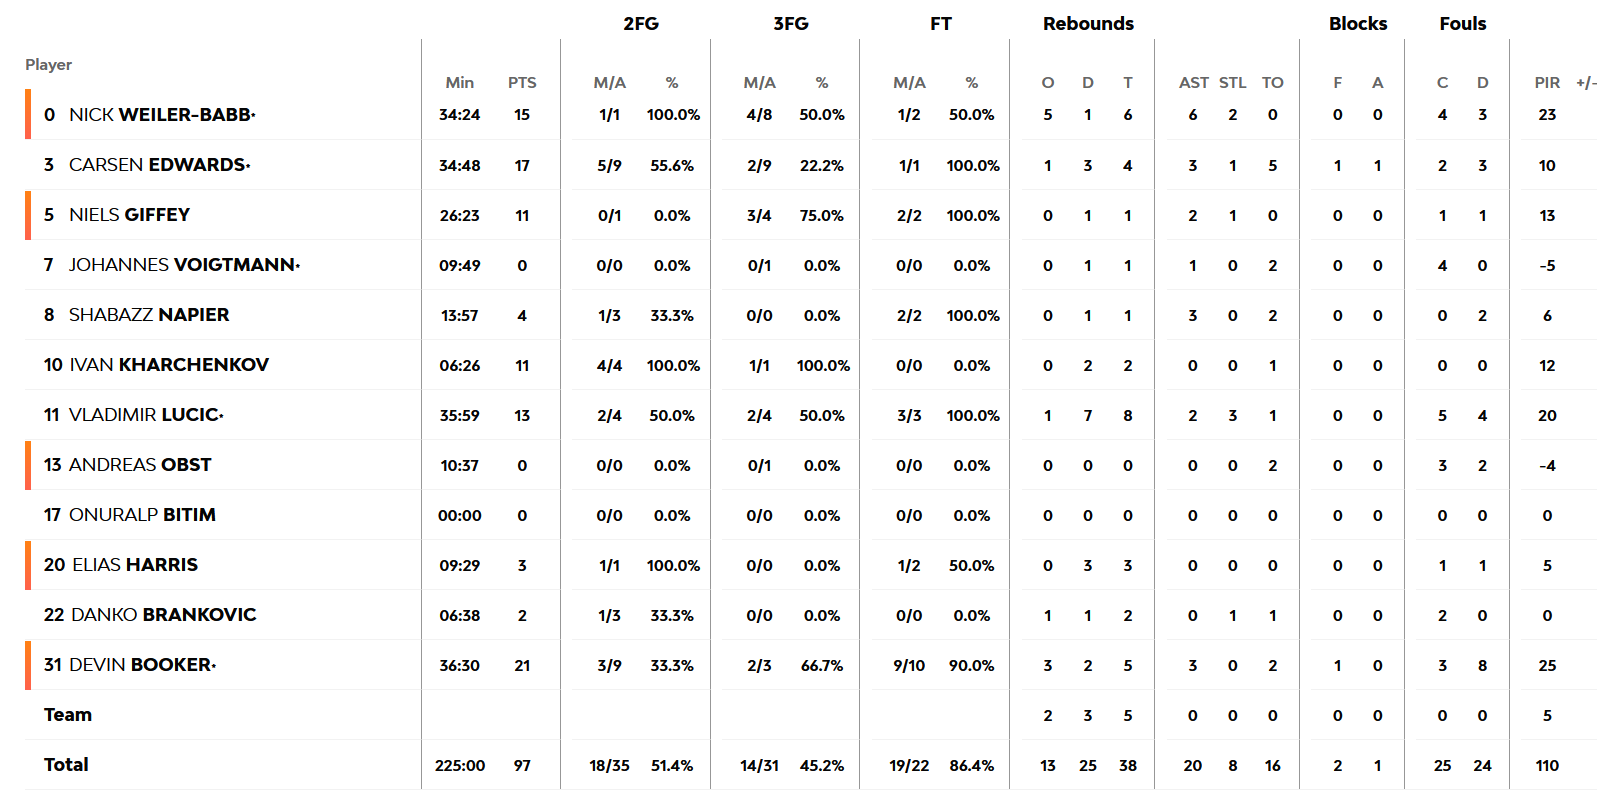Viewport: 1597px width, 791px height.
Task: Select Vladimir Lucic in the table
Action: pyautogui.click(x=145, y=415)
